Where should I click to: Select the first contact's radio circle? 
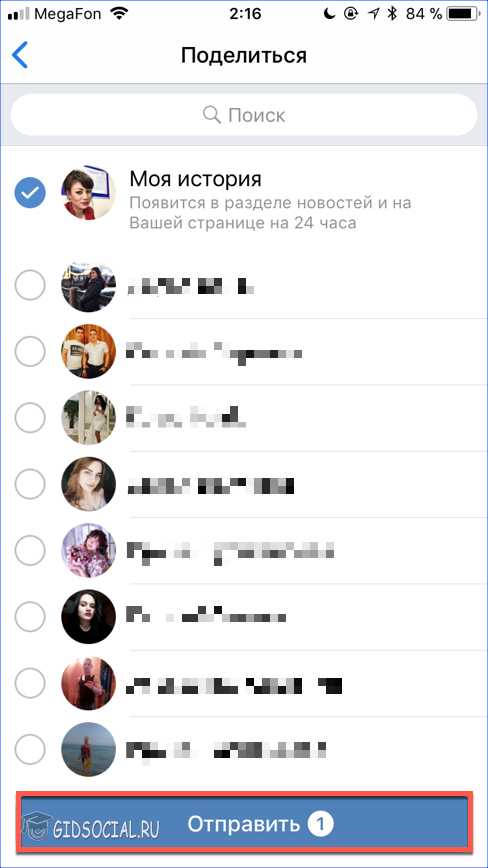30,286
